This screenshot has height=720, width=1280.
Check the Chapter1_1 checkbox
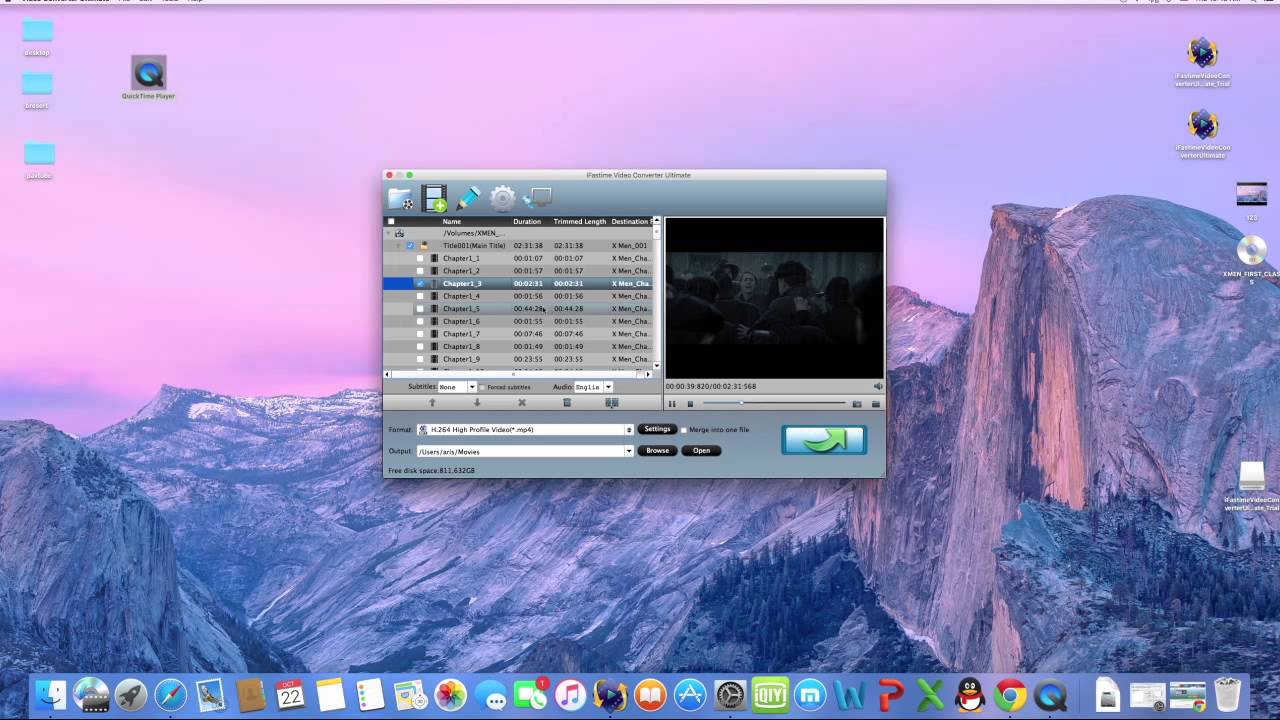(420, 258)
